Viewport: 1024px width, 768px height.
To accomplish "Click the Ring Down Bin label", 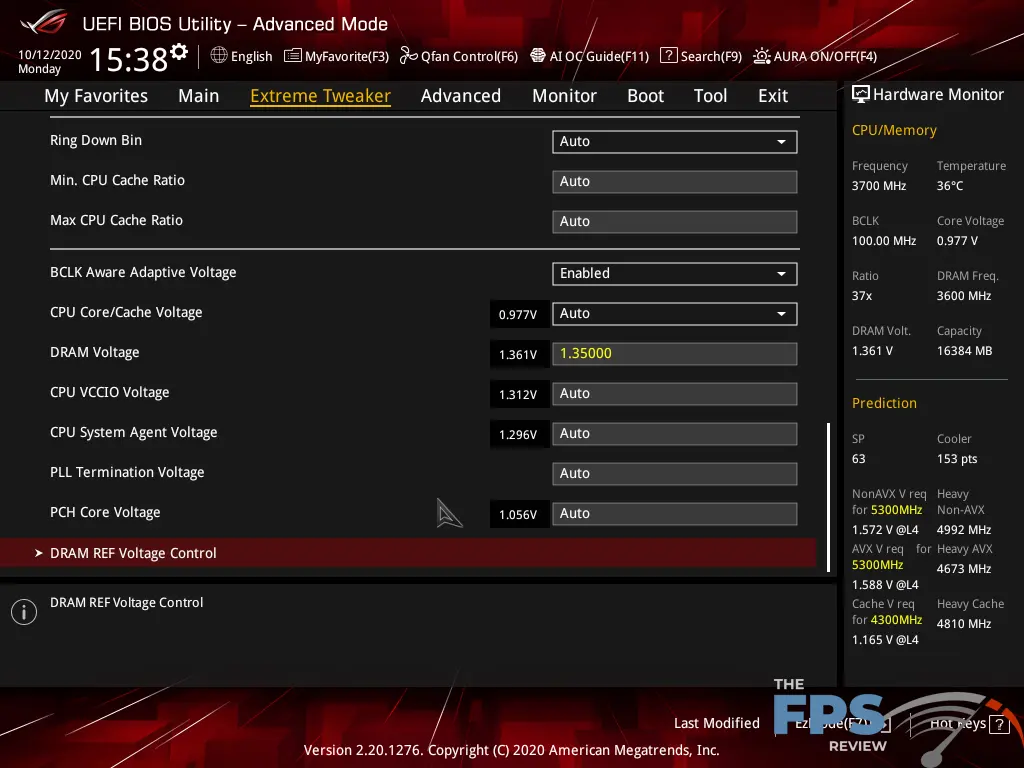I will pyautogui.click(x=96, y=140).
